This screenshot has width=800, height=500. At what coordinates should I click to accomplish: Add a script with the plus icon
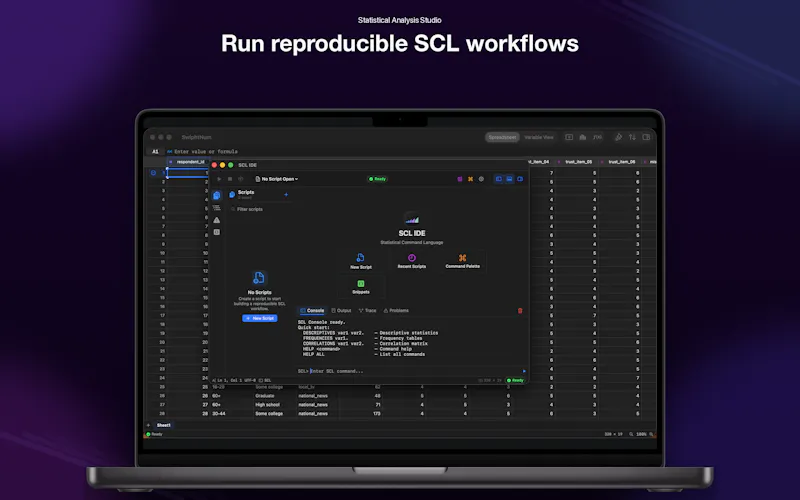click(286, 194)
